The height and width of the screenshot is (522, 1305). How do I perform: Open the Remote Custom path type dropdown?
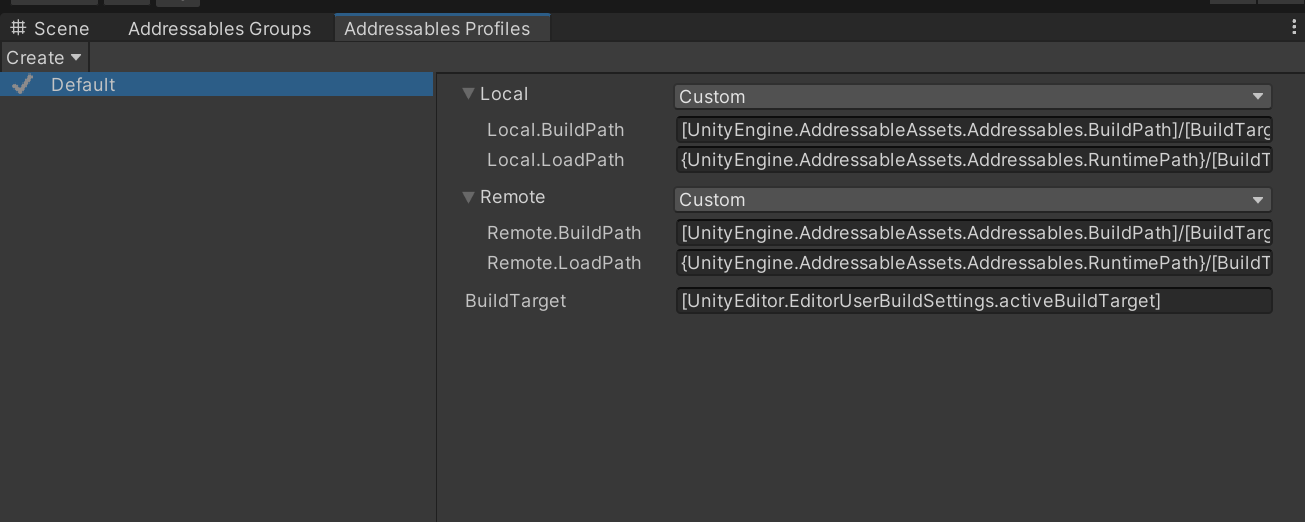click(972, 200)
